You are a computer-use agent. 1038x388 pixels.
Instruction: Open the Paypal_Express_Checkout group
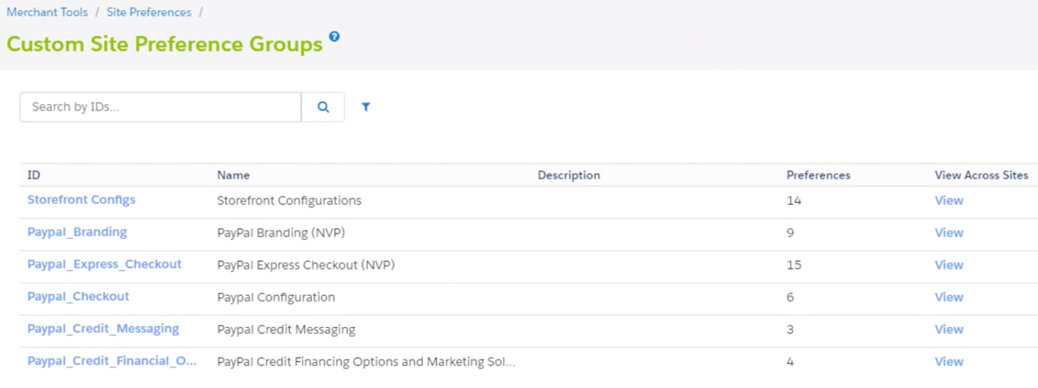[104, 264]
